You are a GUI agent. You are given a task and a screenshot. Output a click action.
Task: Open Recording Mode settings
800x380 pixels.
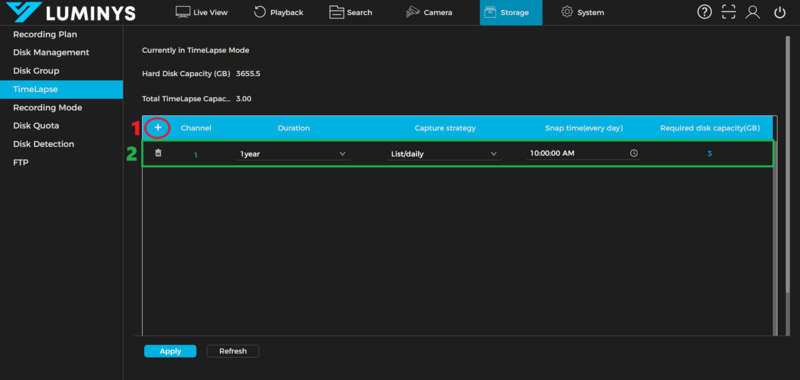click(x=47, y=108)
